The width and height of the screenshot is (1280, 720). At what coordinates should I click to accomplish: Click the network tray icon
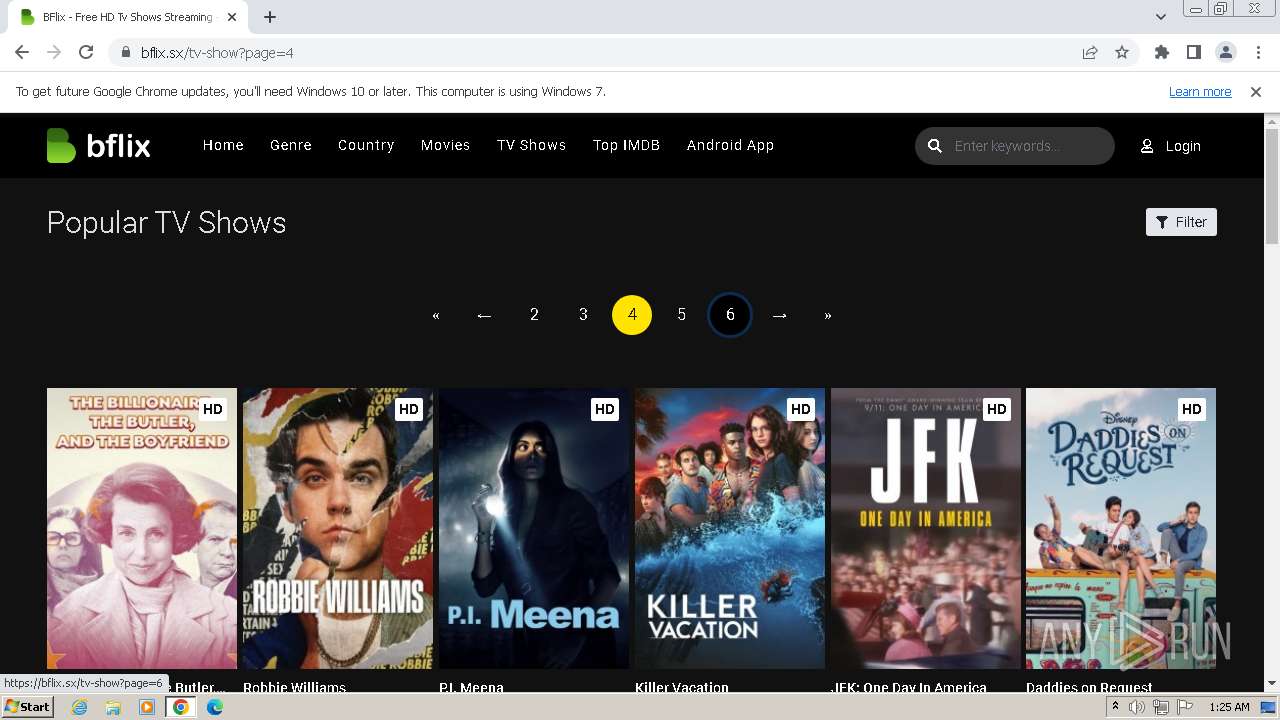click(1161, 707)
